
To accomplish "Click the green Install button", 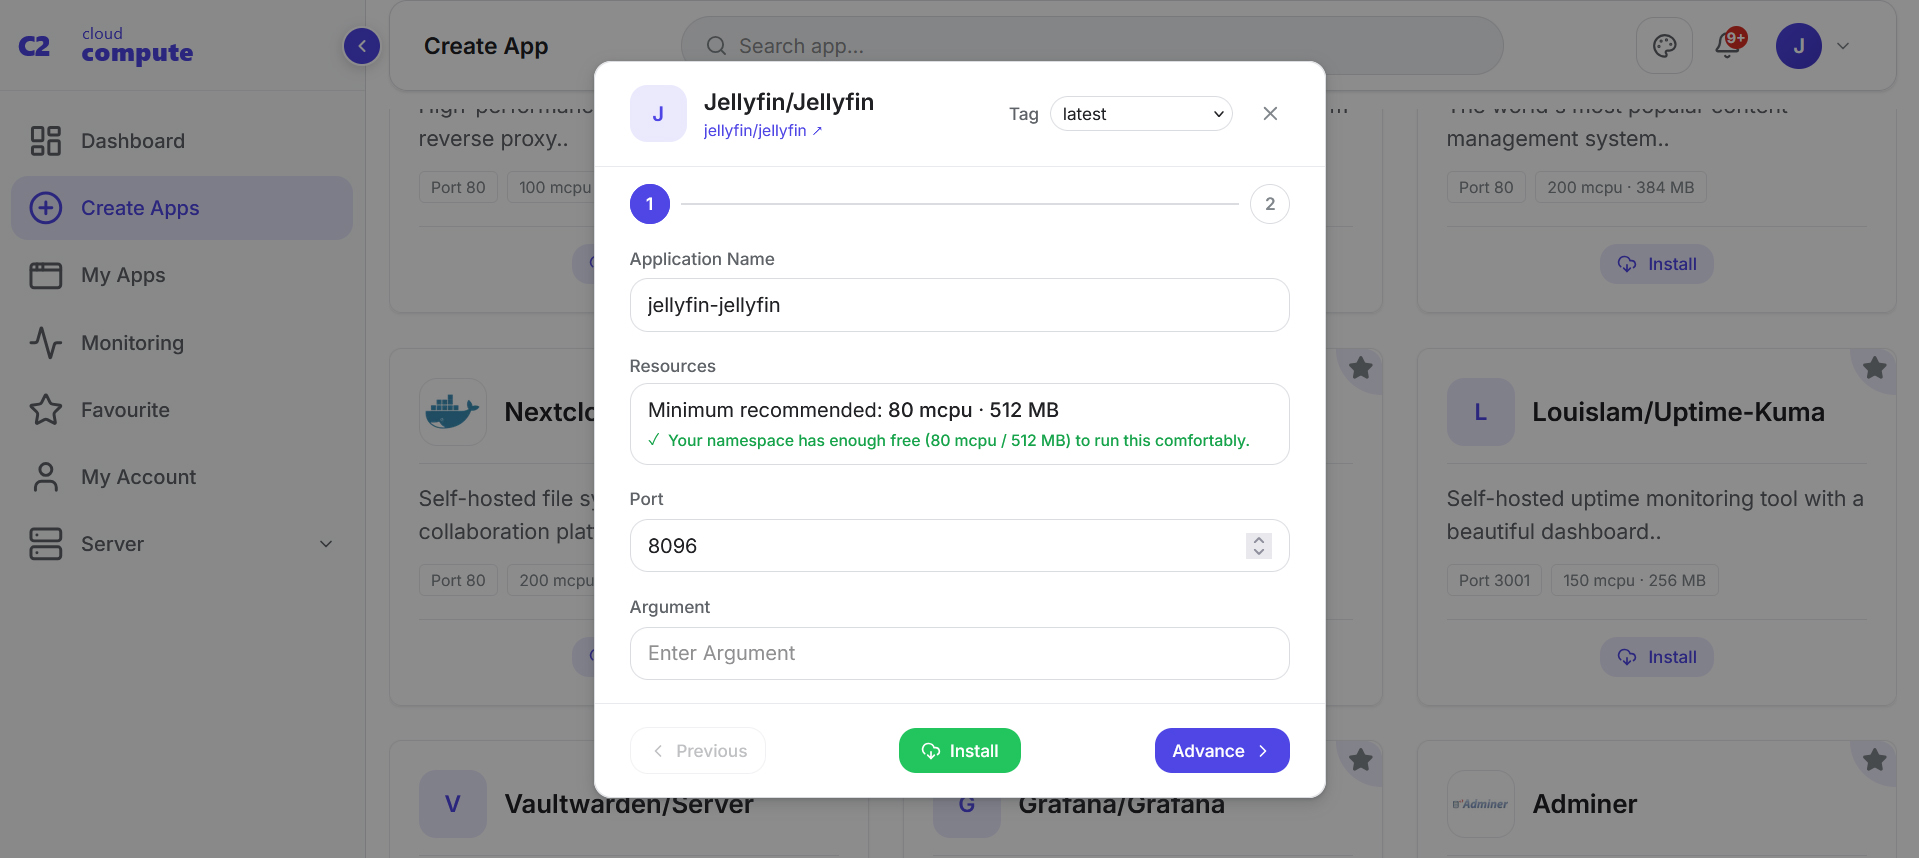I will [x=960, y=751].
